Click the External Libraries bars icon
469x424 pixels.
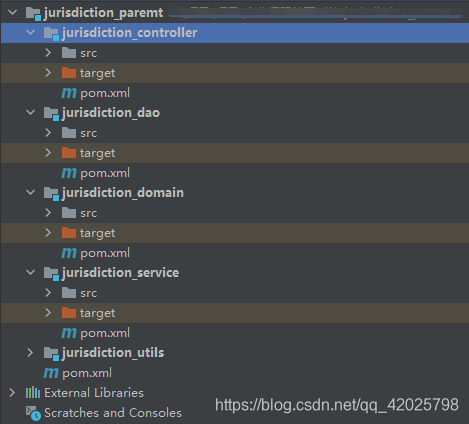coord(33,393)
